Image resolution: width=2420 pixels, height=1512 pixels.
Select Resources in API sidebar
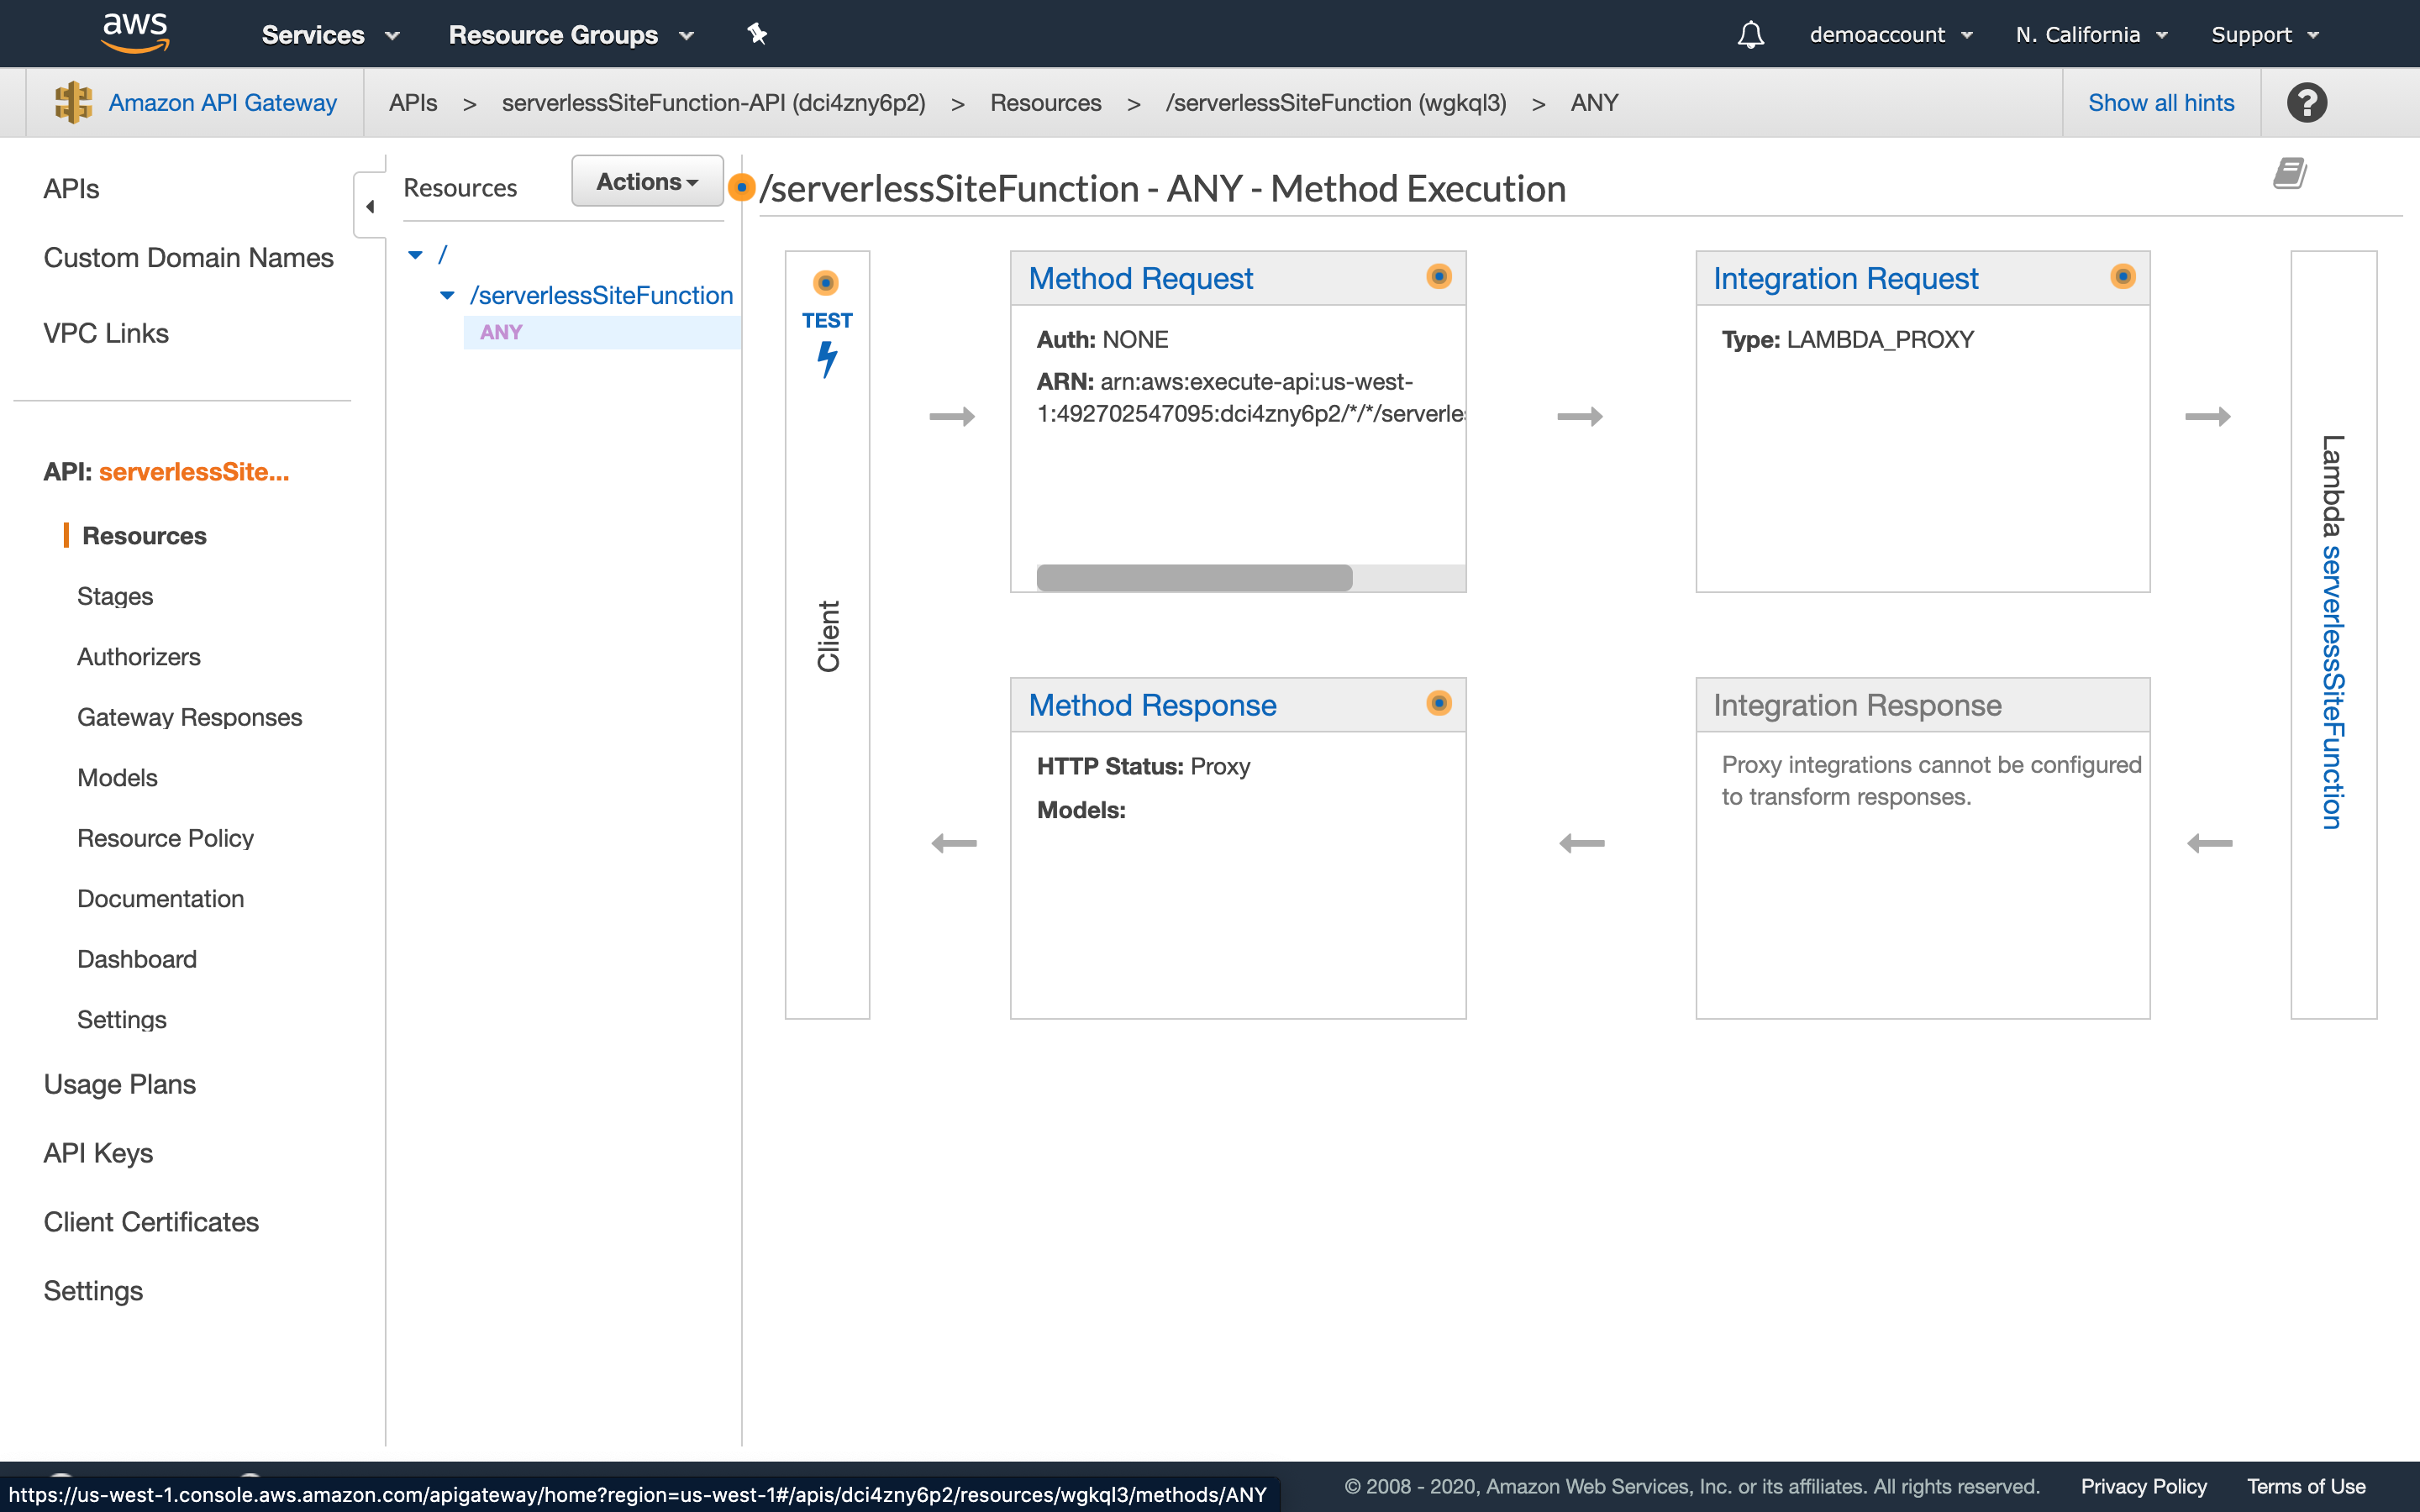tap(144, 536)
